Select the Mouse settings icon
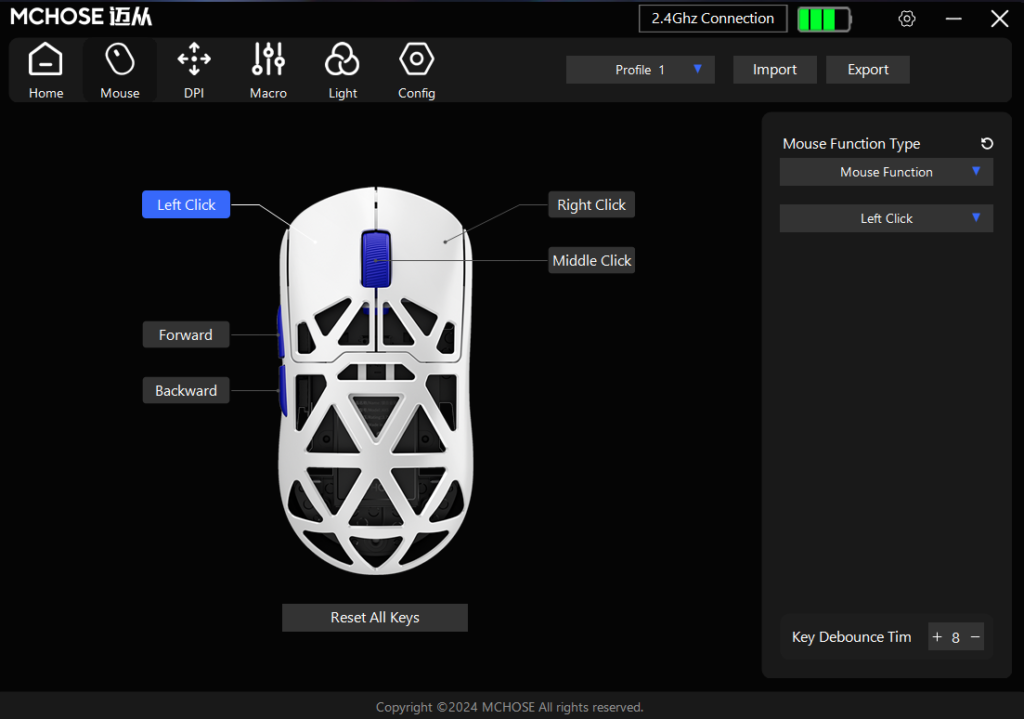The image size is (1024, 719). 119,69
